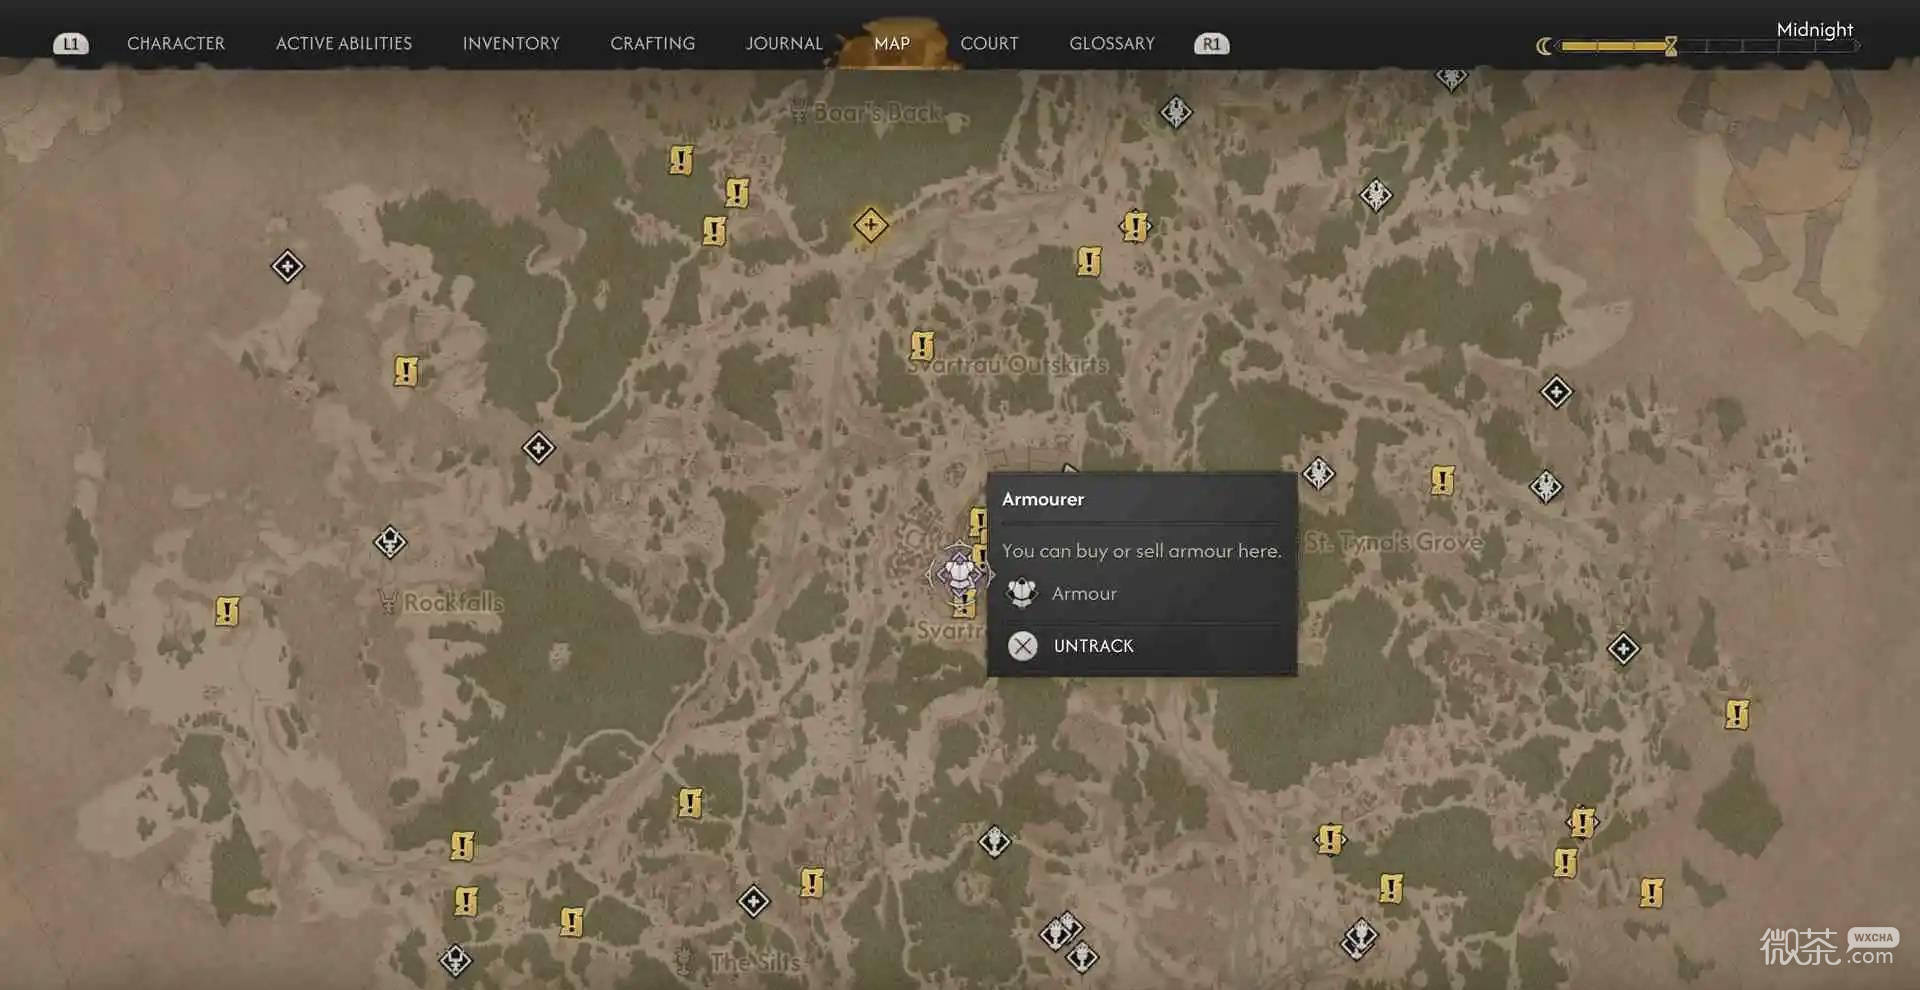The width and height of the screenshot is (1920, 990).
Task: Open the Character tab
Action: 176,44
